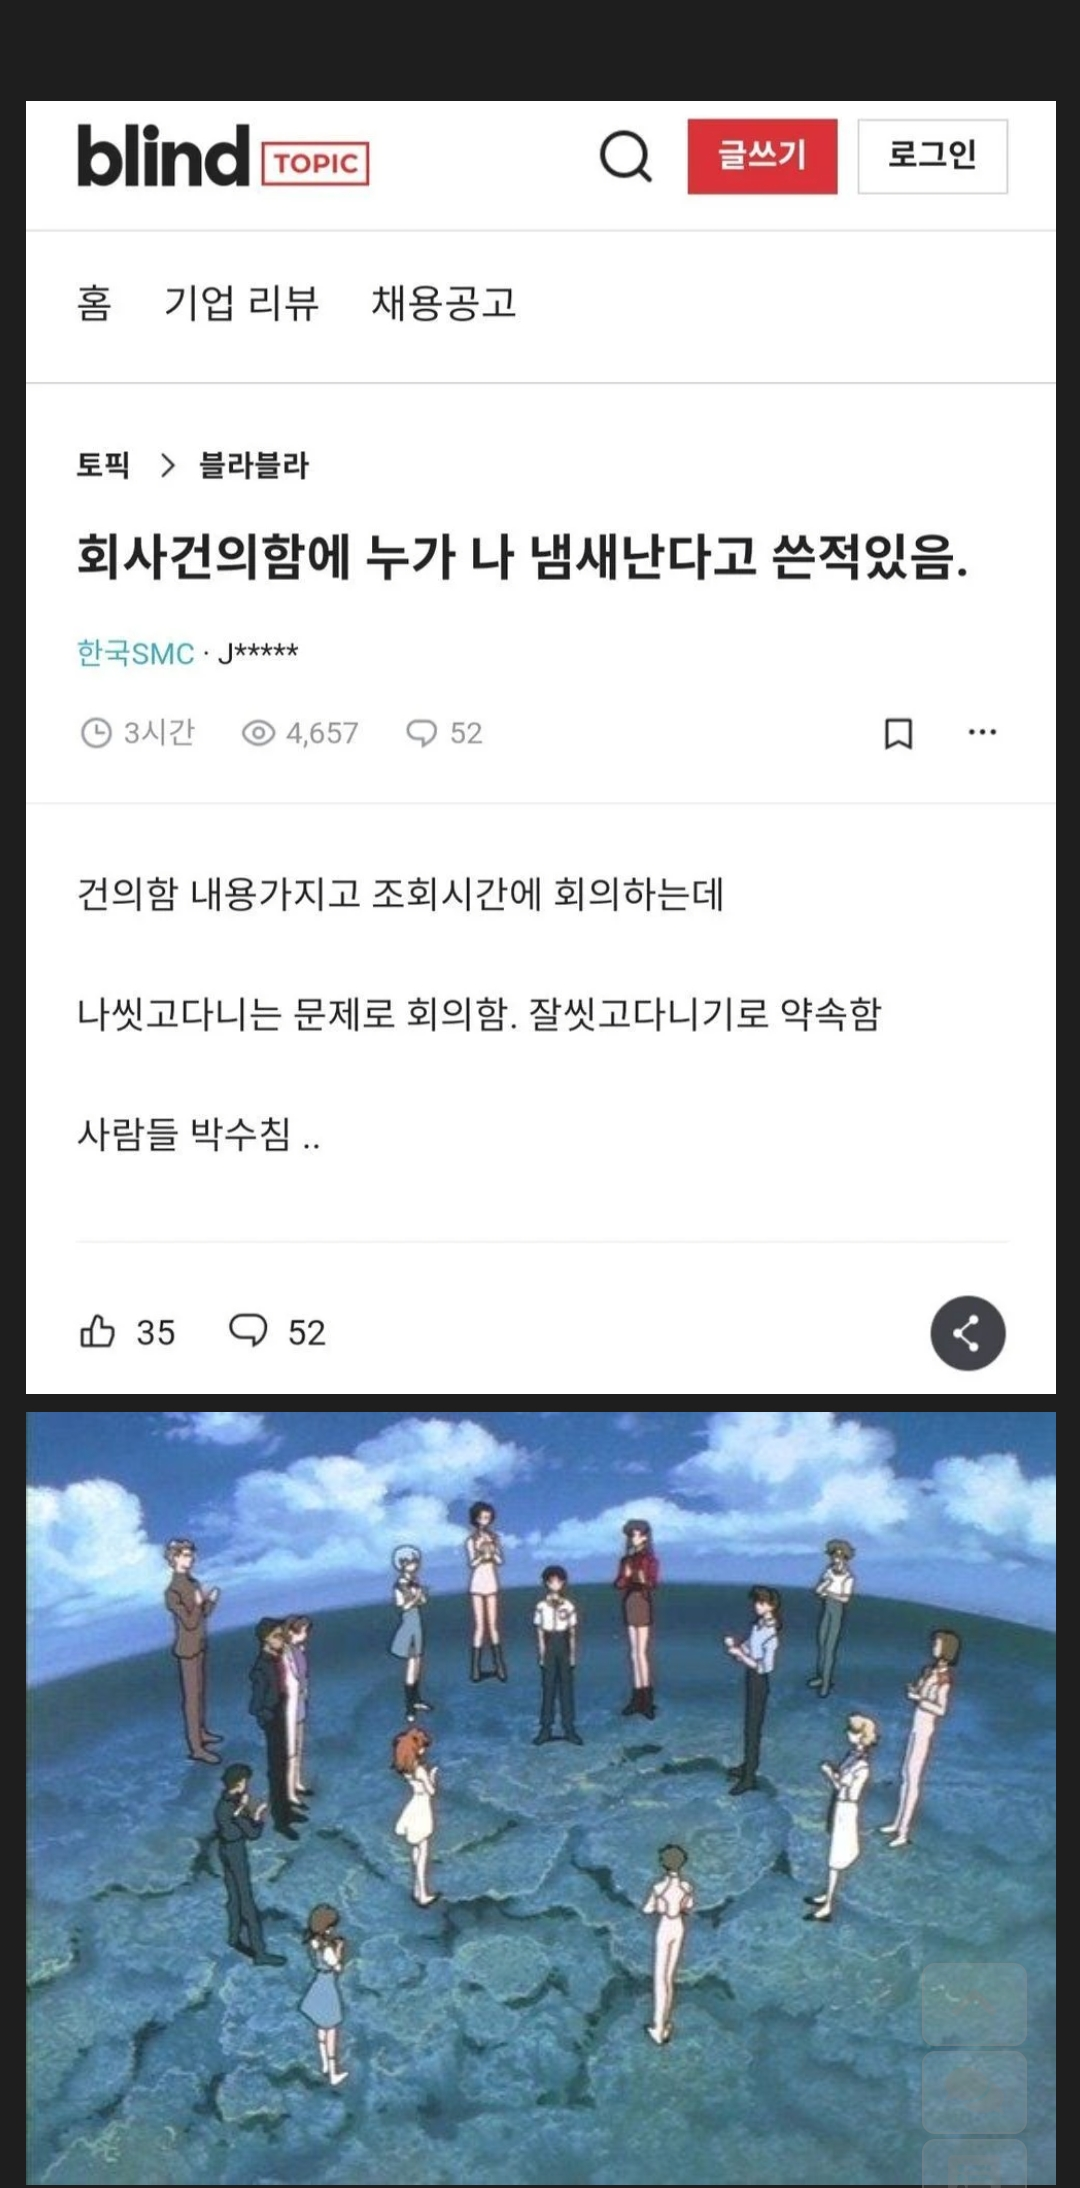Open the search magnifier icon

[x=626, y=157]
